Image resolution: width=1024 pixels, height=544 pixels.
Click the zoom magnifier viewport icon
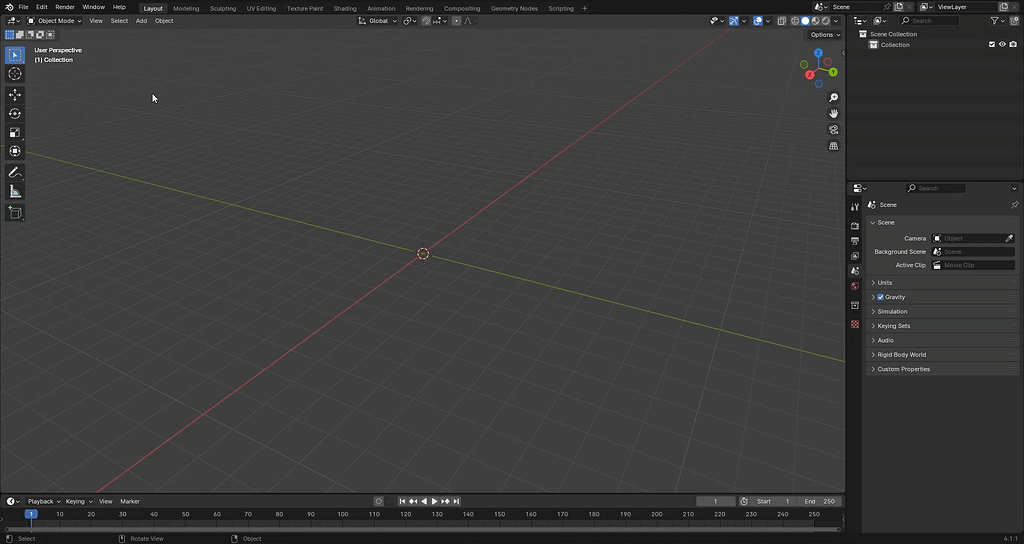[x=833, y=97]
